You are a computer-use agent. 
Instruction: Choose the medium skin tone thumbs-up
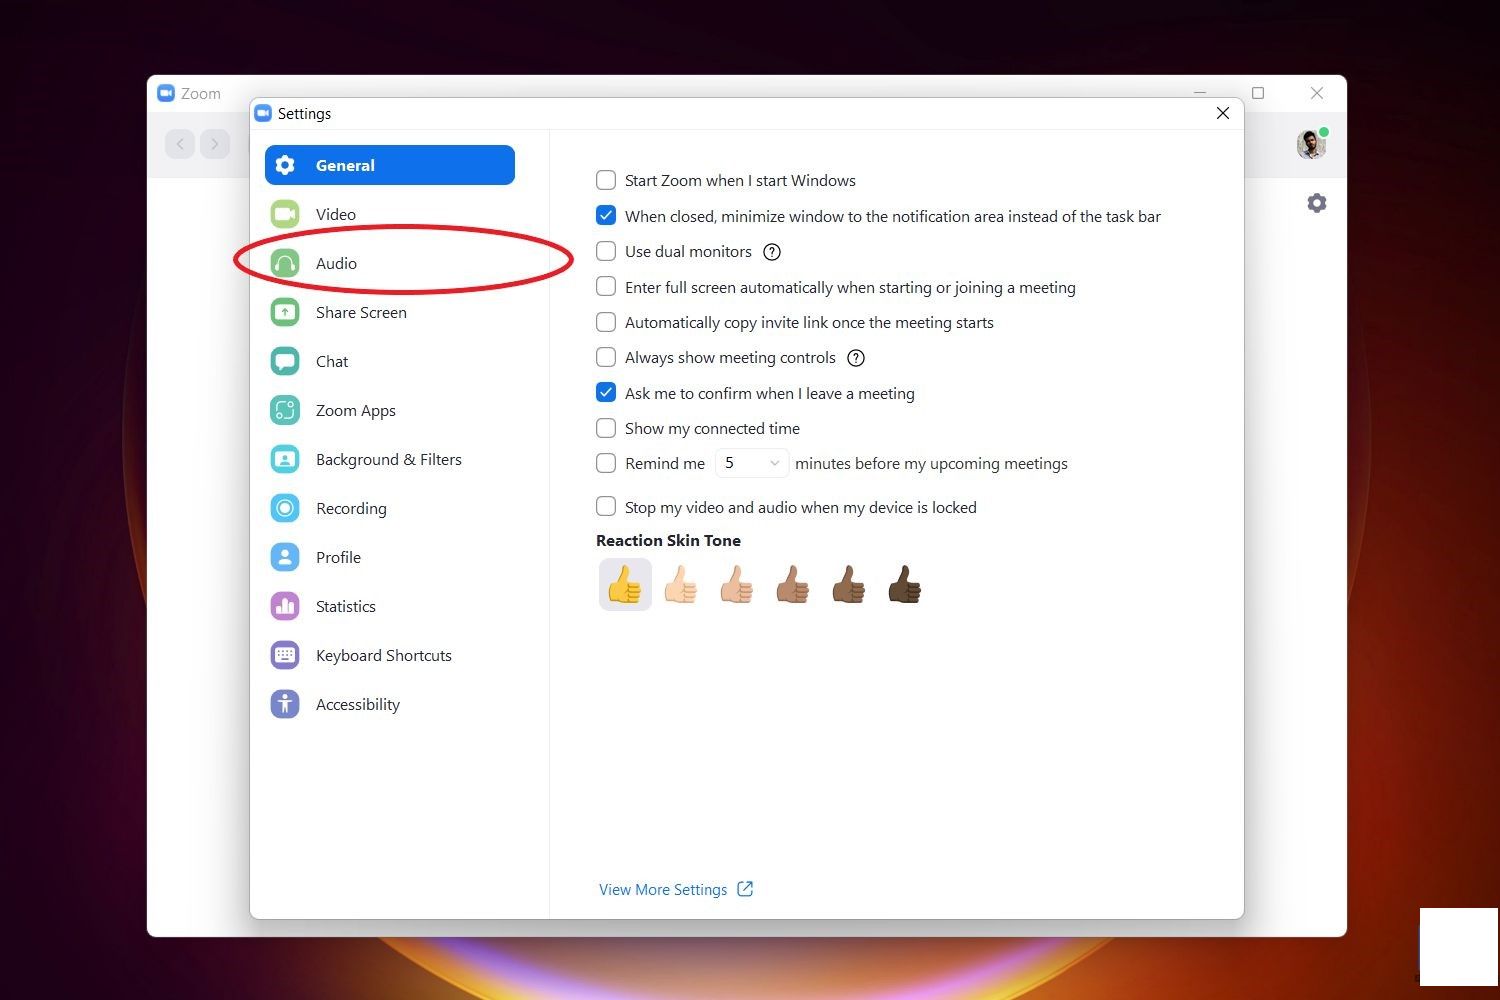tap(793, 585)
